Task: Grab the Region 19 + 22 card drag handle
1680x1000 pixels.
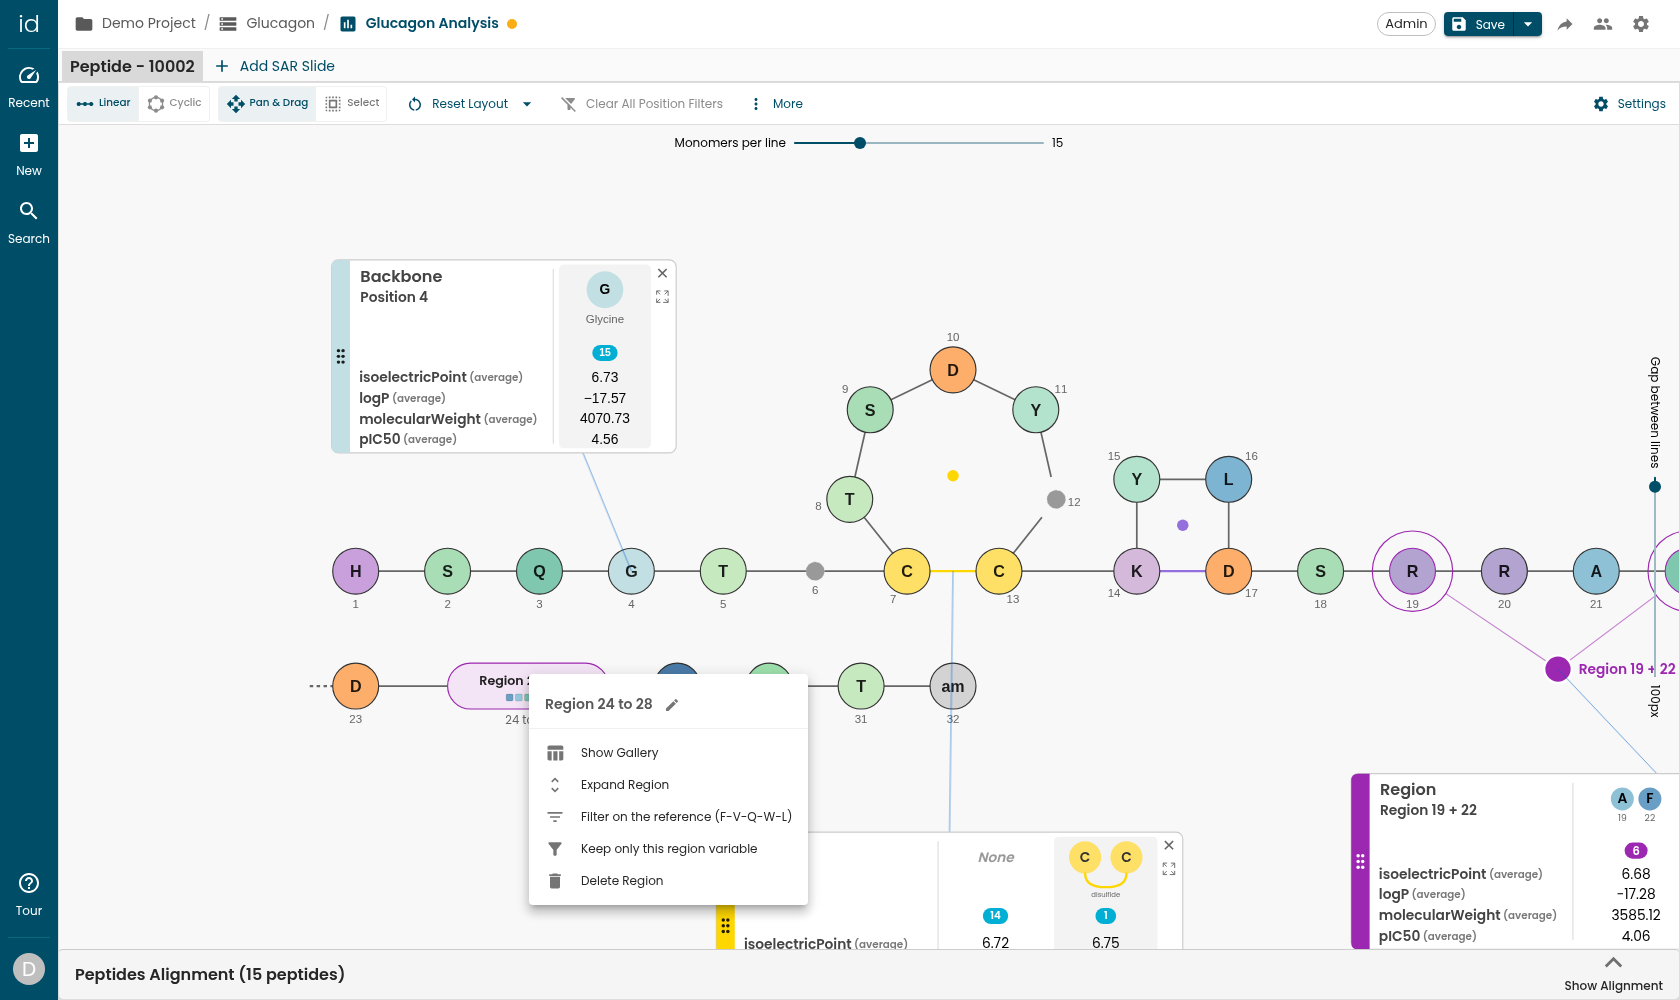Action: click(x=1360, y=861)
